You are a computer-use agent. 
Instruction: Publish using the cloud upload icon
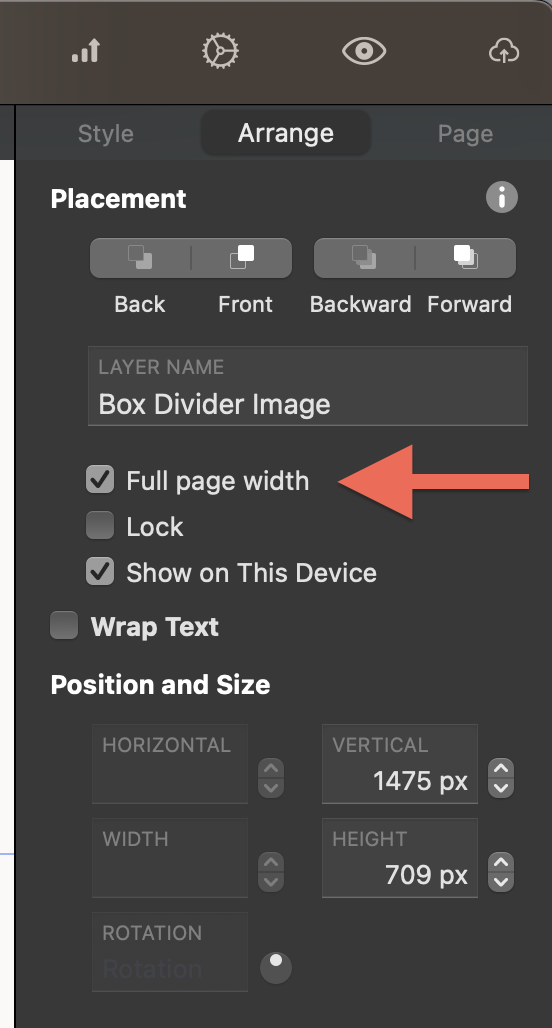coord(504,51)
